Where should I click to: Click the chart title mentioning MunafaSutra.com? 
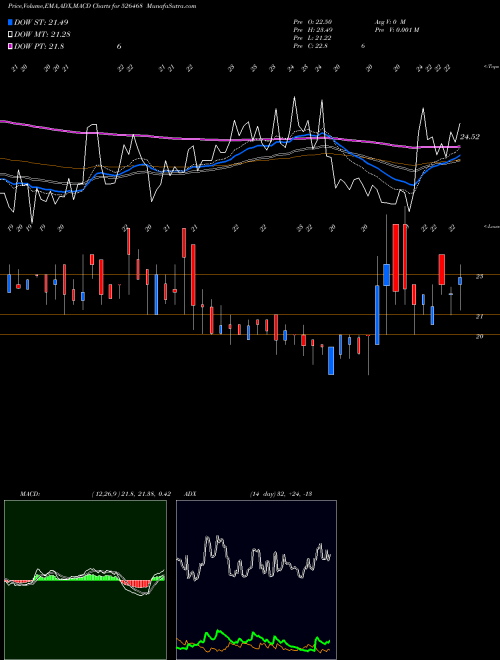coord(102,6)
